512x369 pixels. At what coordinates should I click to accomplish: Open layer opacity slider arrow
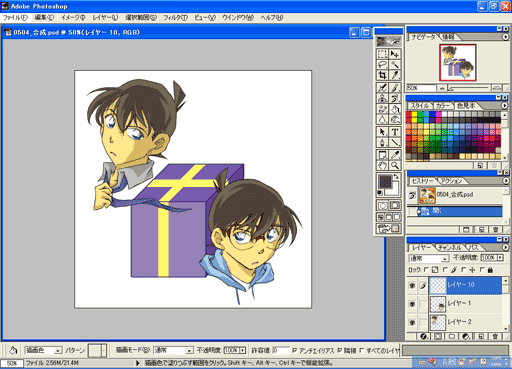point(500,258)
